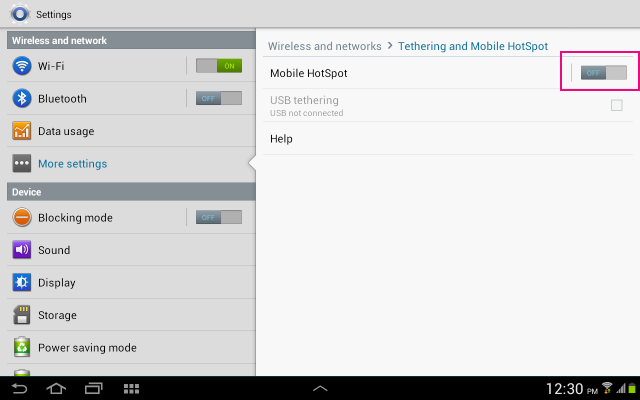The width and height of the screenshot is (640, 400).
Task: Open the Data usage chart icon
Action: coord(22,131)
